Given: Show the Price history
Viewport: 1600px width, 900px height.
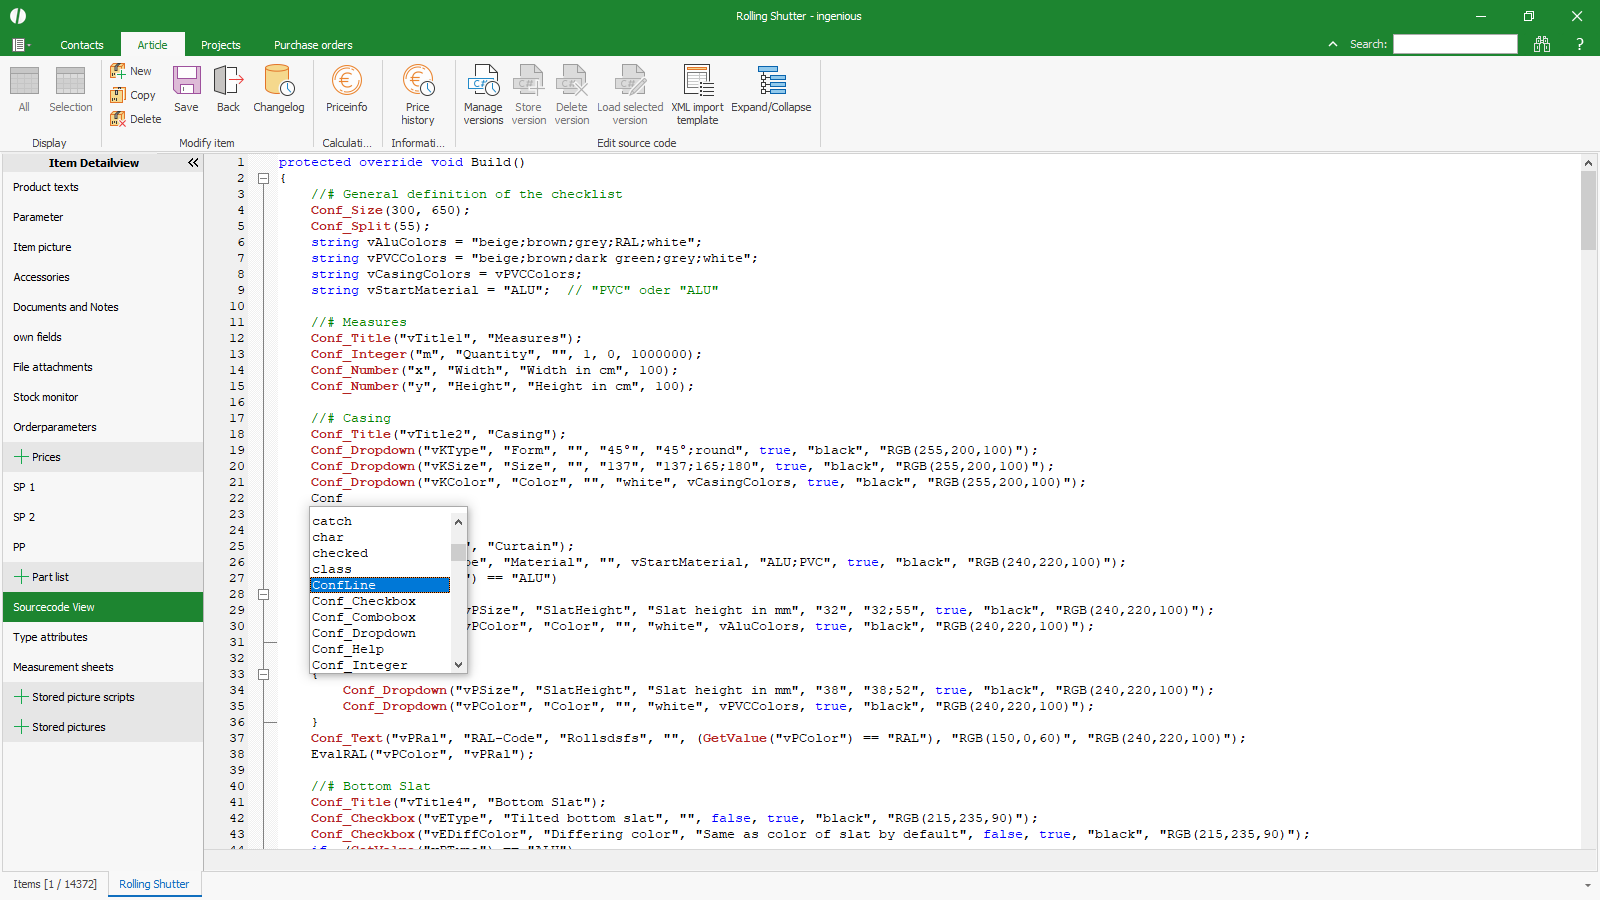Looking at the screenshot, I should tap(418, 95).
